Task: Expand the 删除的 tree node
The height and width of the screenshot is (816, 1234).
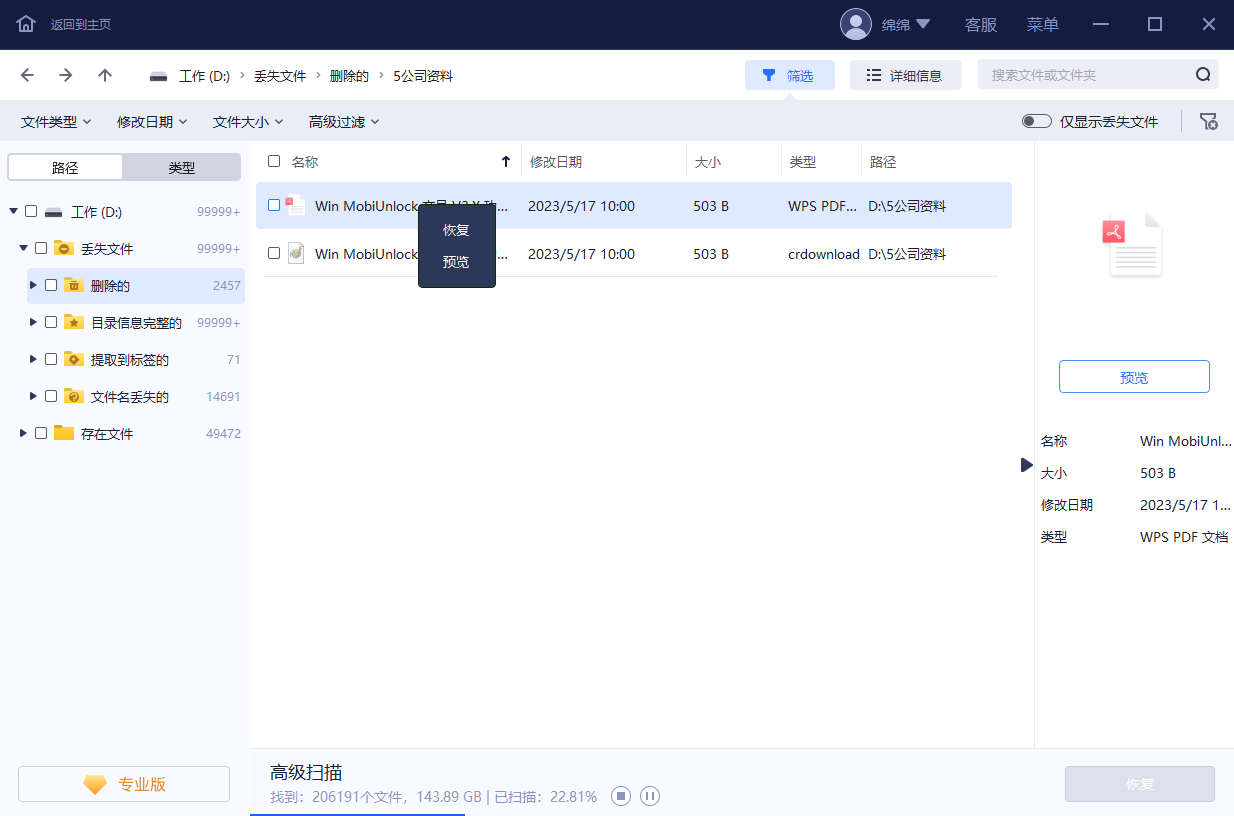Action: coord(33,285)
